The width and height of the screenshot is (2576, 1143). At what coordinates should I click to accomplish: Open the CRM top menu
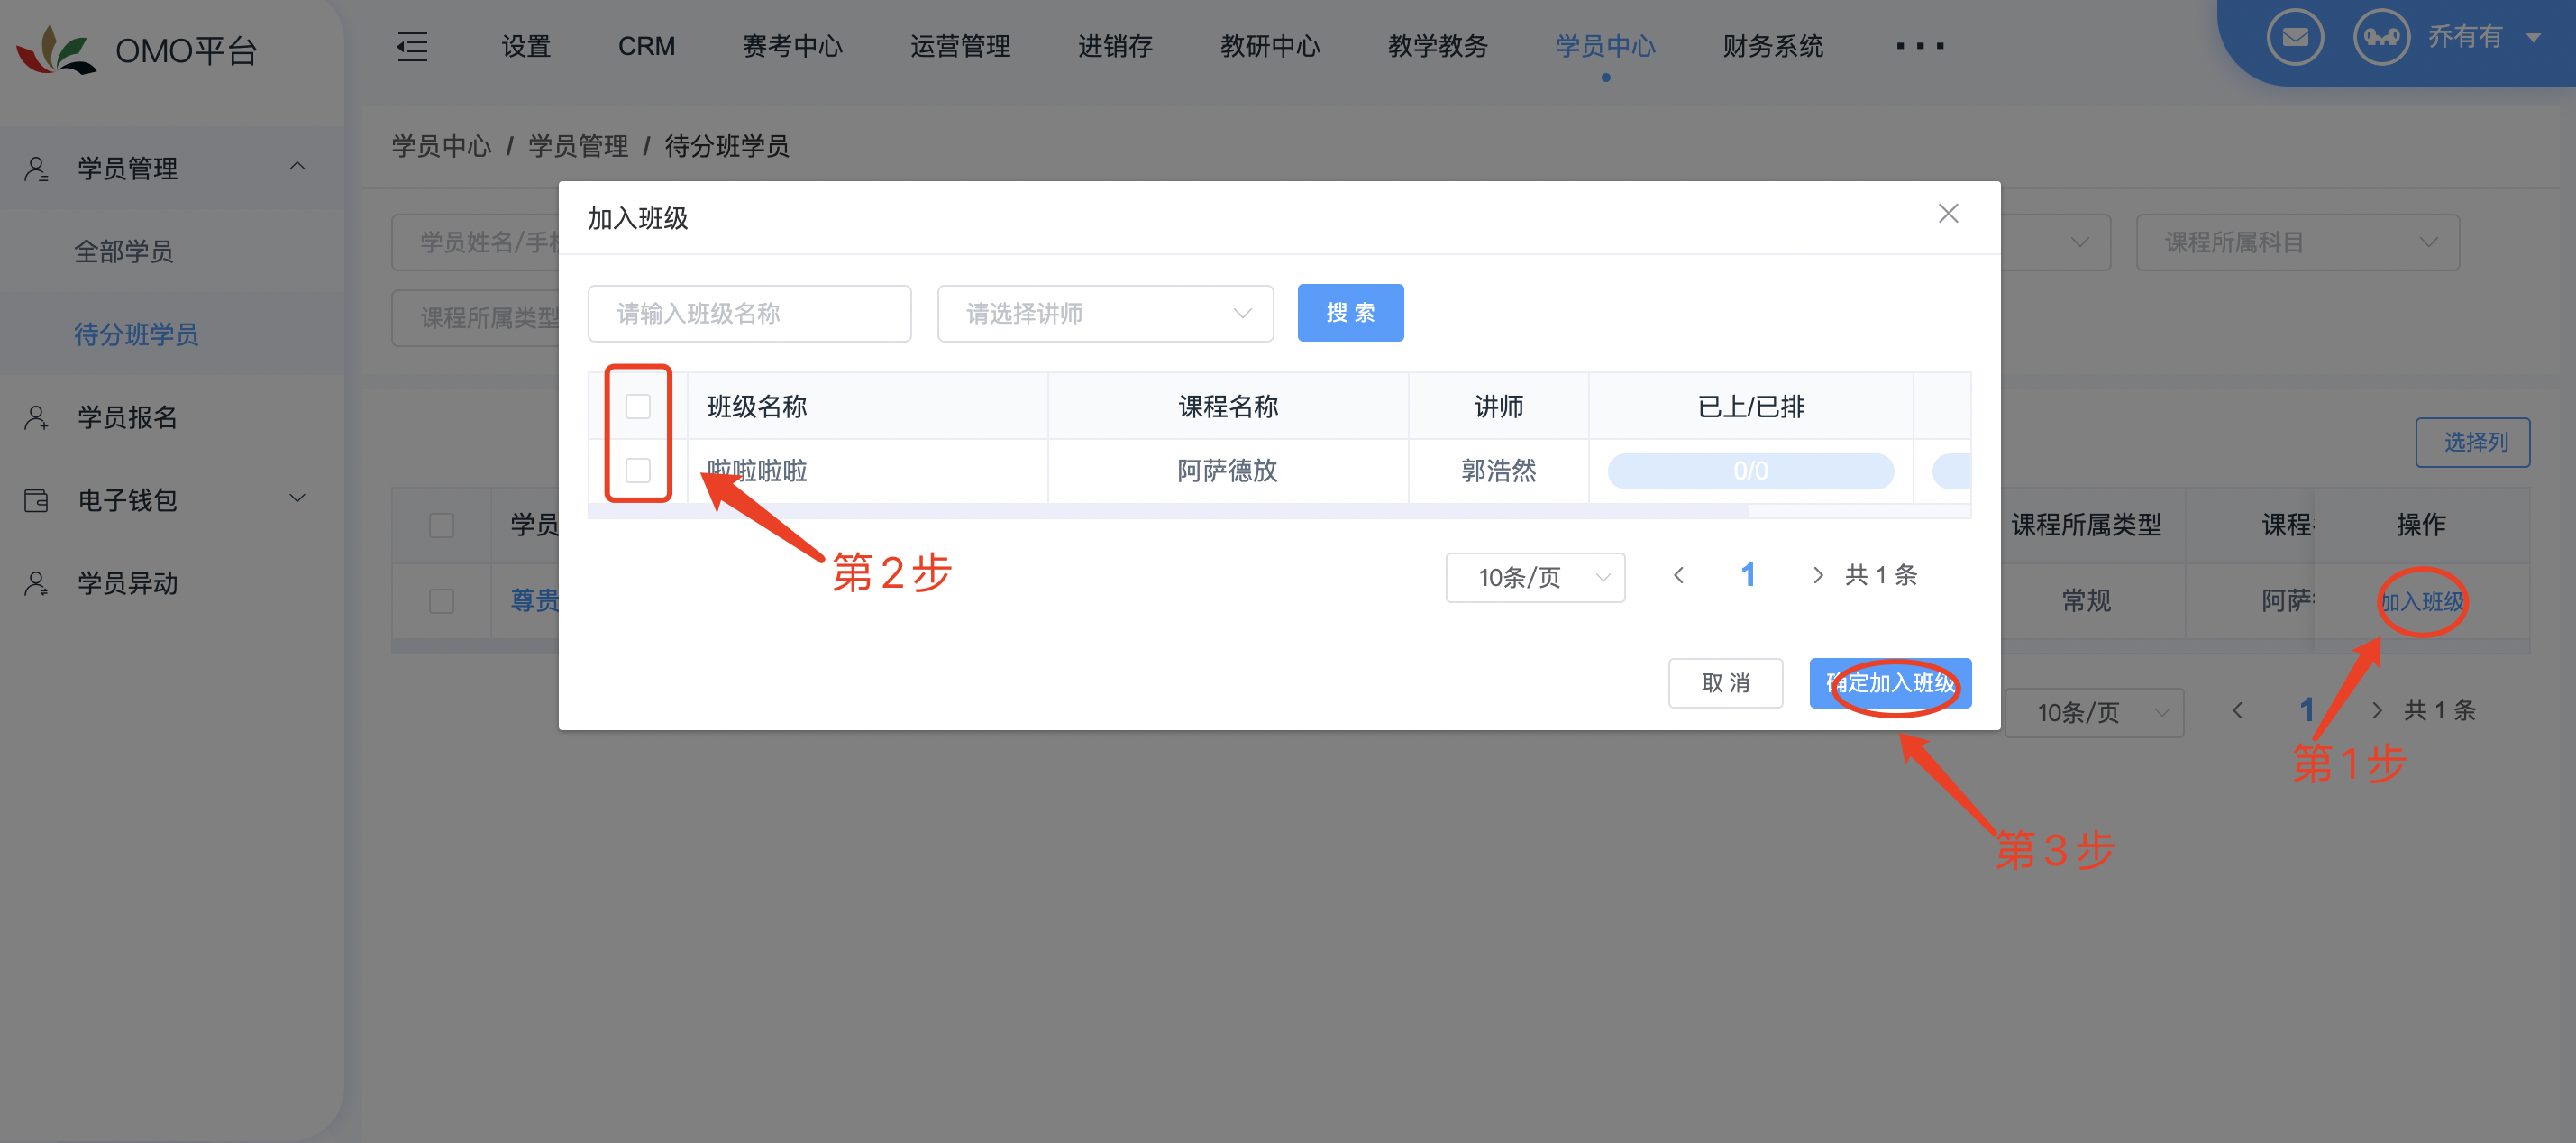pos(646,46)
